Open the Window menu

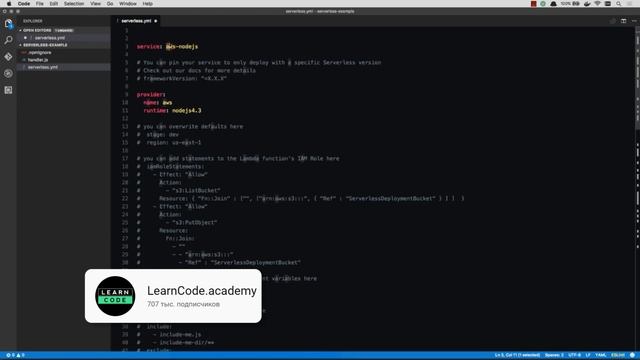[128, 4]
